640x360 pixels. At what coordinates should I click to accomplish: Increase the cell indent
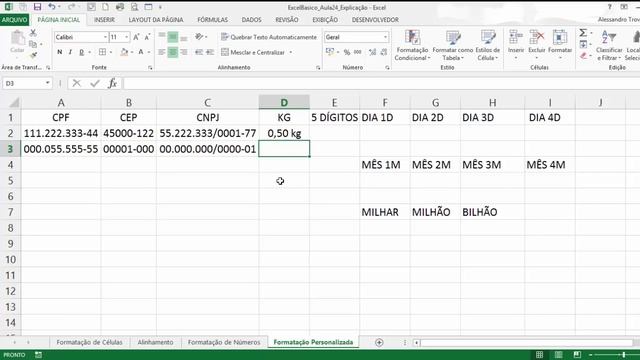210,52
